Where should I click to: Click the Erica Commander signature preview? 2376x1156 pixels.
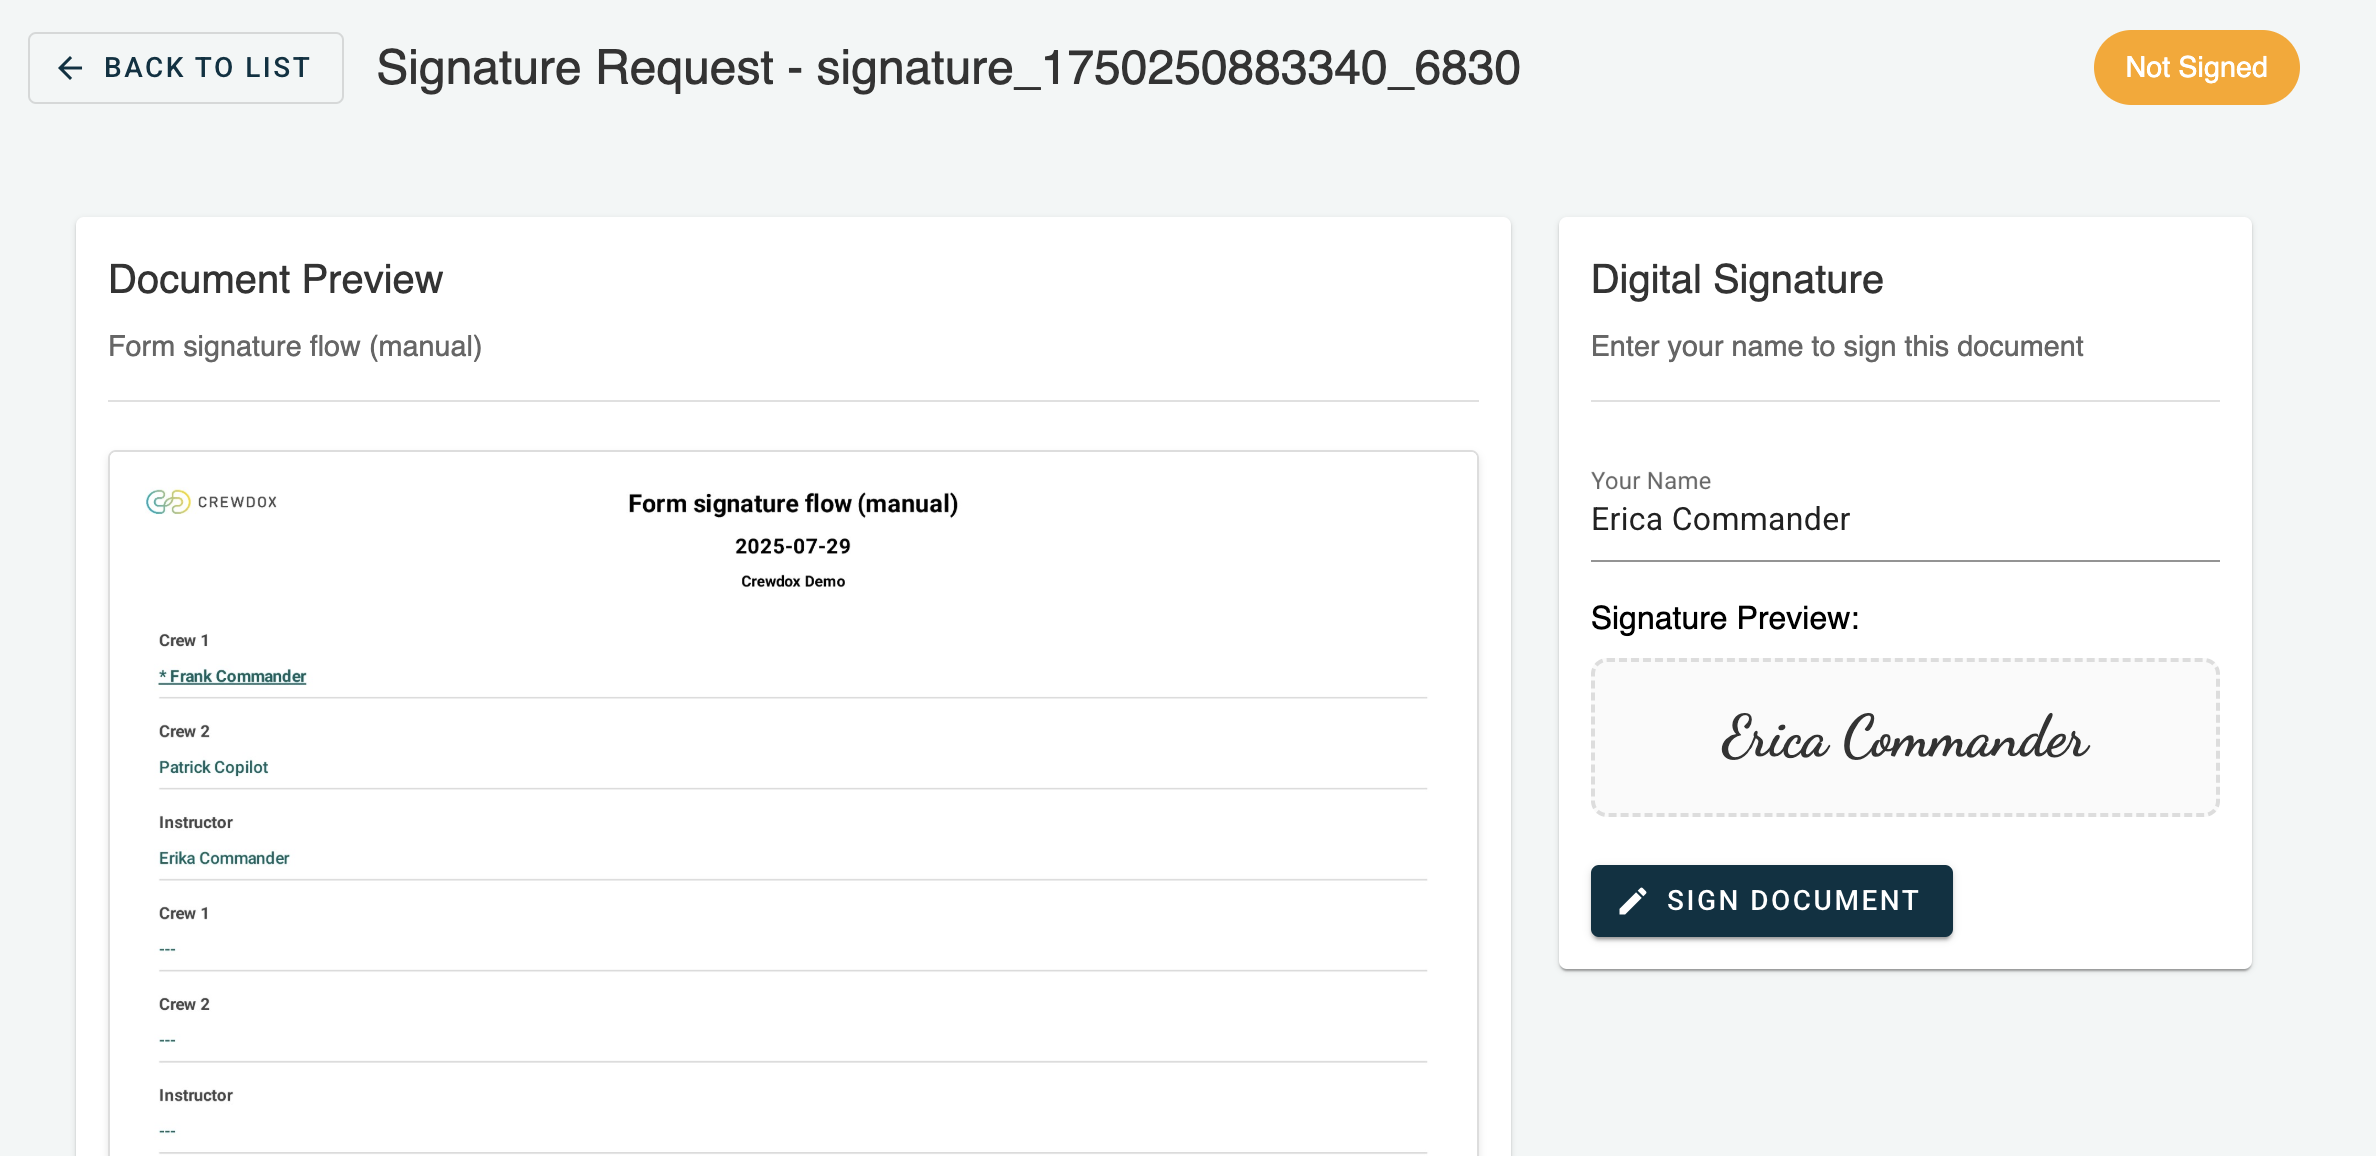(x=1904, y=738)
